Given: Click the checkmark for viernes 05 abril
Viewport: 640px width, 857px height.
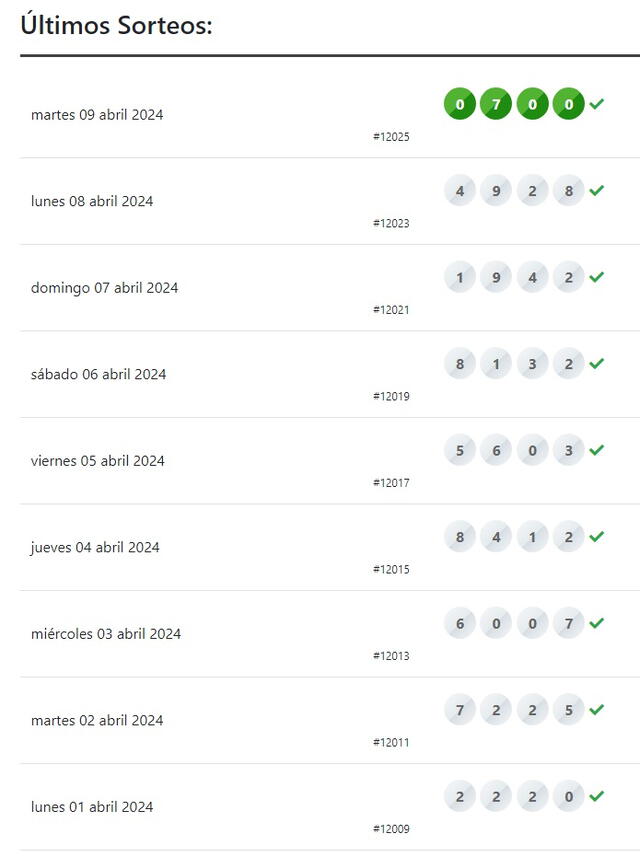Looking at the screenshot, I should point(597,450).
